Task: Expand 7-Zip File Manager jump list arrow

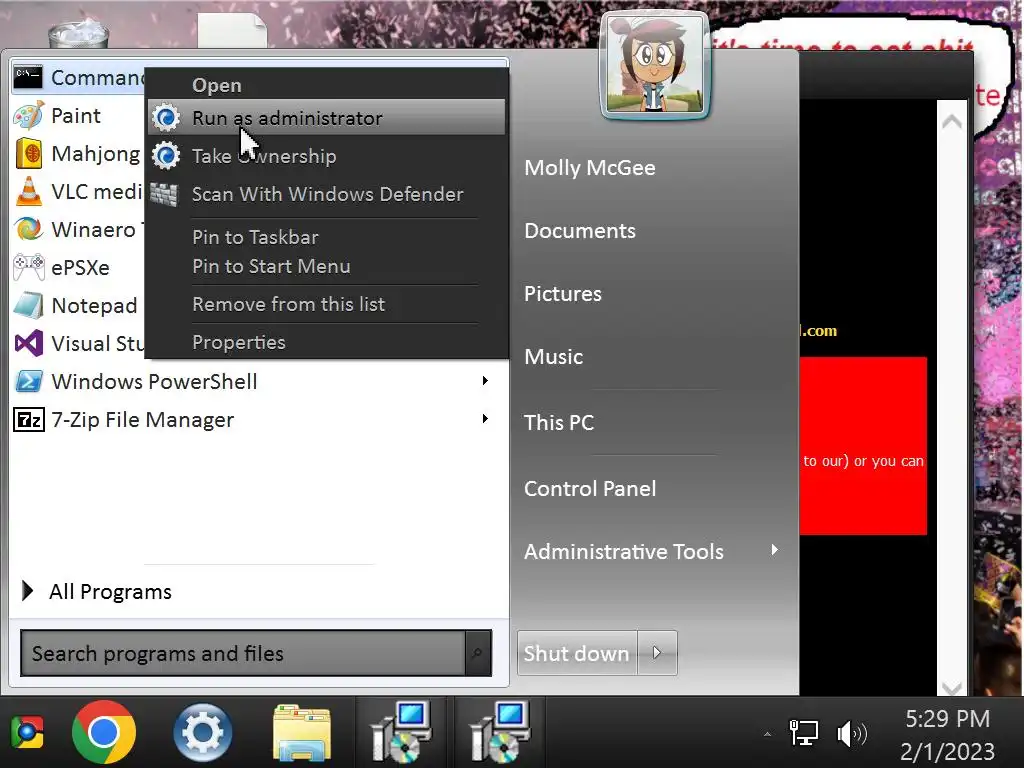Action: click(485, 419)
